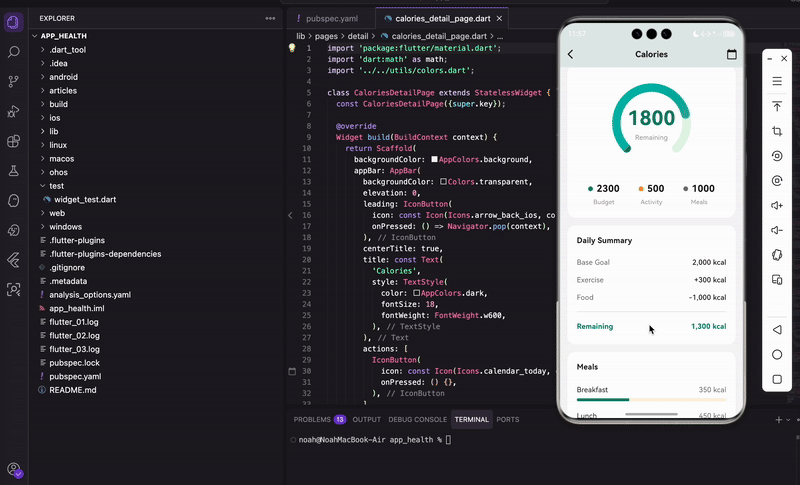This screenshot has width=800, height=485.
Task: Open flutter_01.log in explorer
Action: point(73,322)
